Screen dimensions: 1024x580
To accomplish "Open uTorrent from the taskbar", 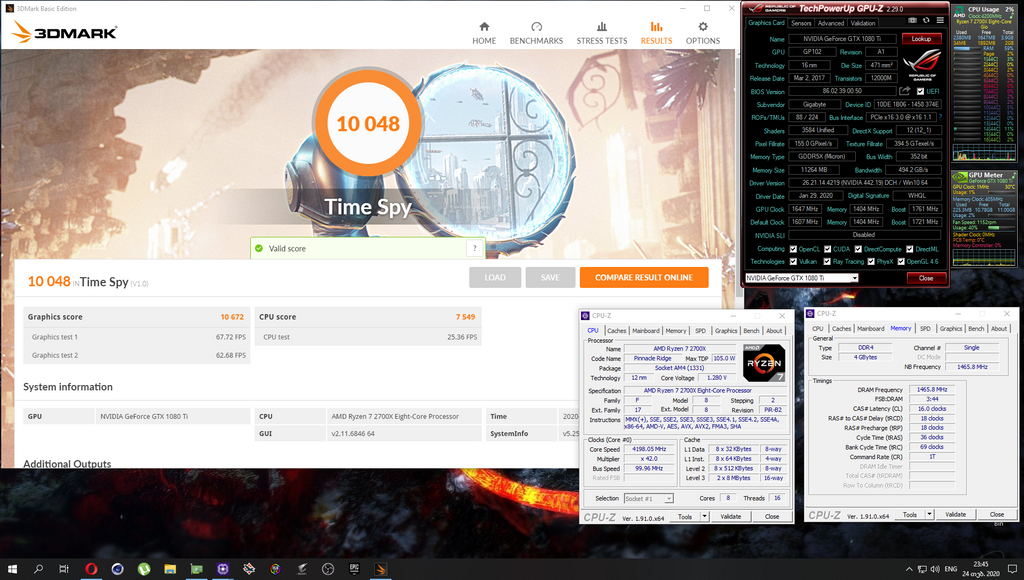I will pos(144,569).
